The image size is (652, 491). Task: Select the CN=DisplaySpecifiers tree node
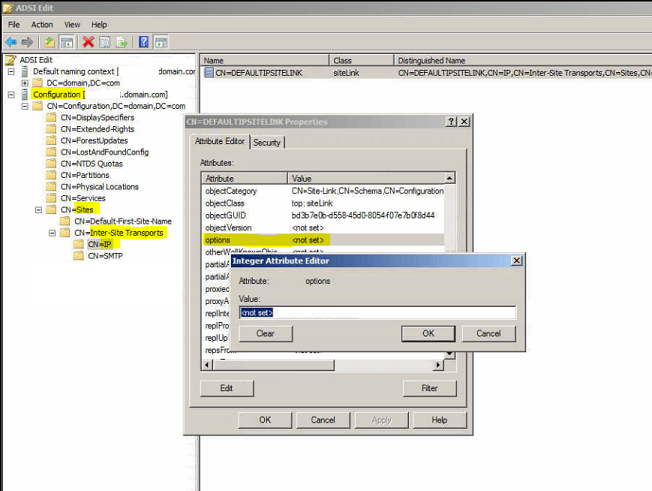coord(97,117)
